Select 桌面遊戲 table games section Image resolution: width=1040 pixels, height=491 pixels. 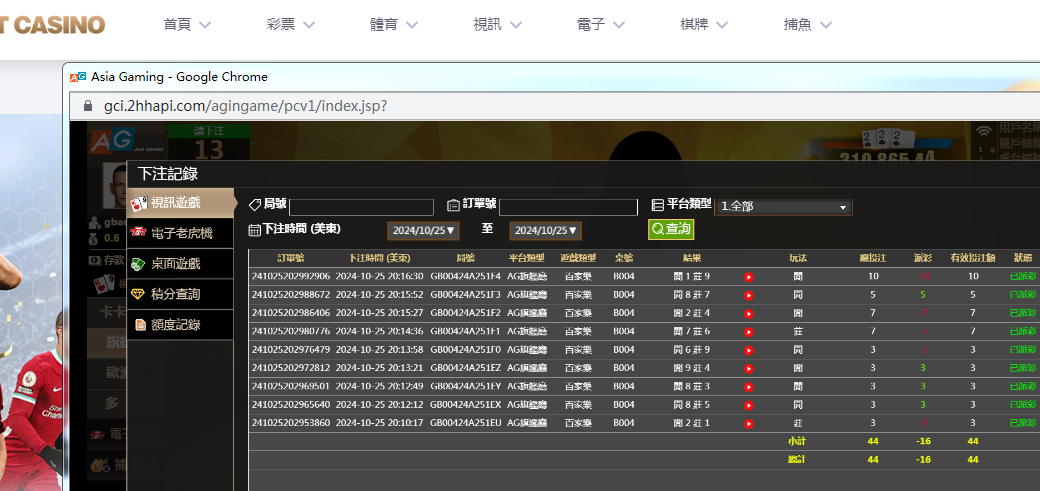click(x=180, y=264)
